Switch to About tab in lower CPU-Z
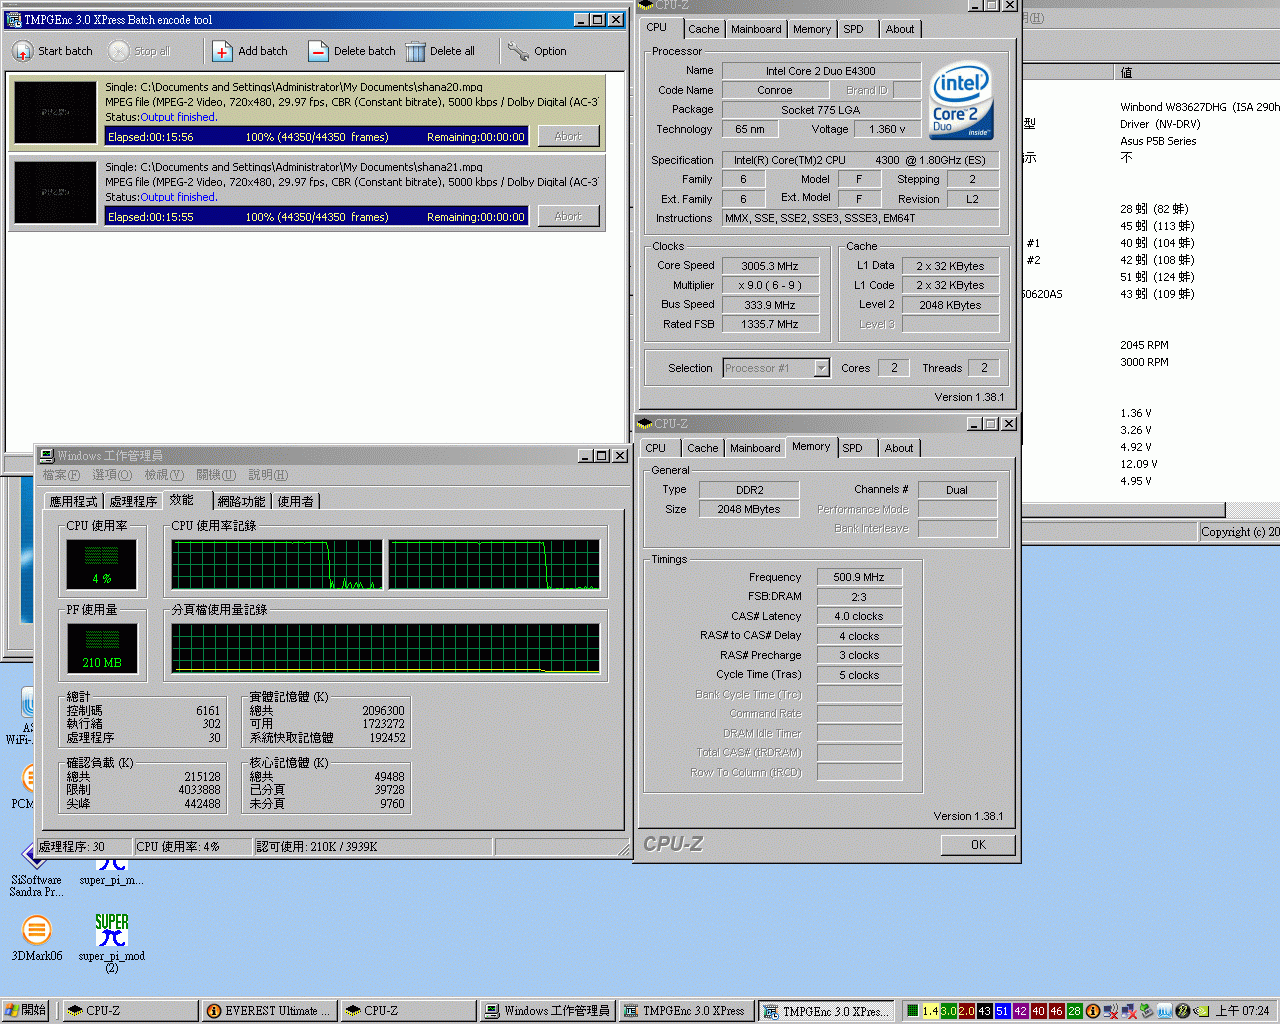This screenshot has width=1280, height=1024. click(x=899, y=448)
